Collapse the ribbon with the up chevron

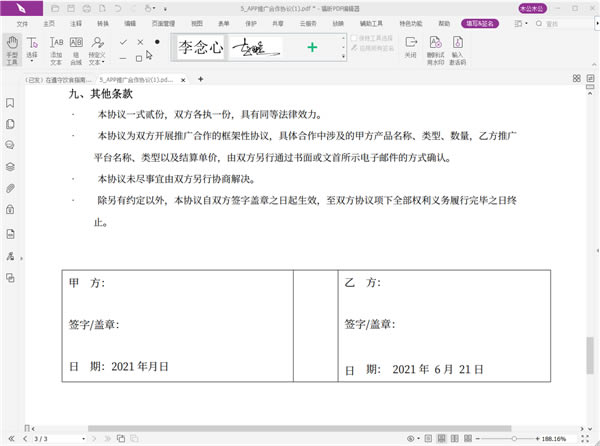pyautogui.click(x=594, y=64)
